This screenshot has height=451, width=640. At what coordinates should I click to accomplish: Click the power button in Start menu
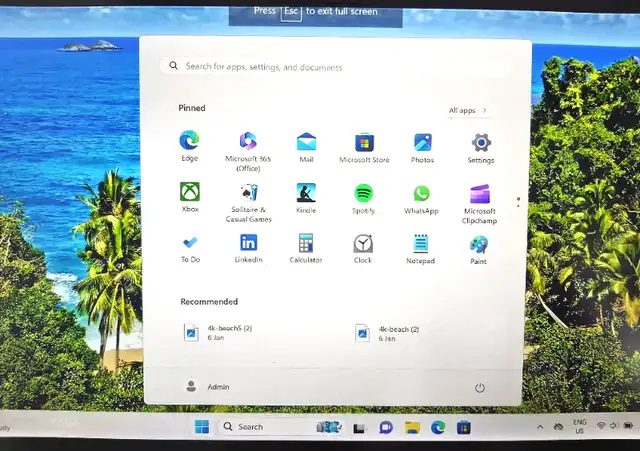pos(480,388)
